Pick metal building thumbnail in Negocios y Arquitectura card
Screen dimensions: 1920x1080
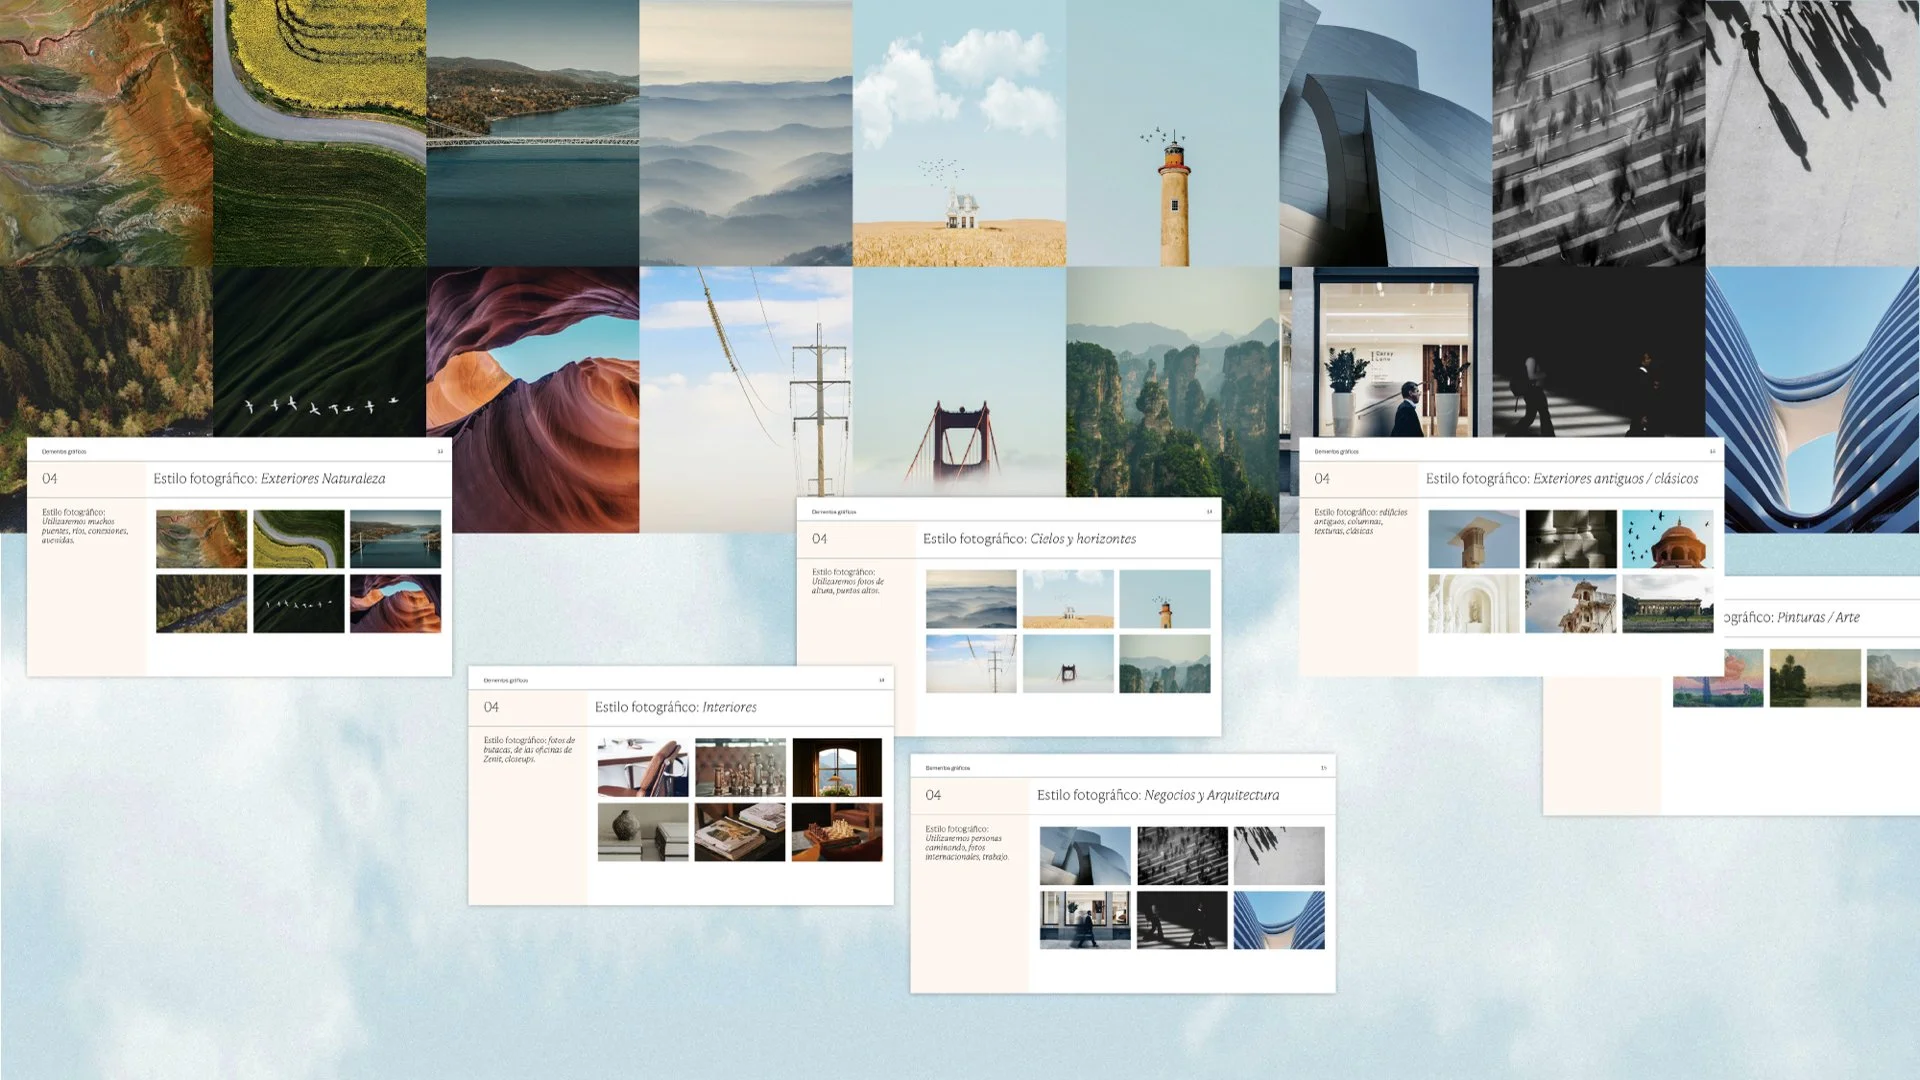coord(1085,856)
